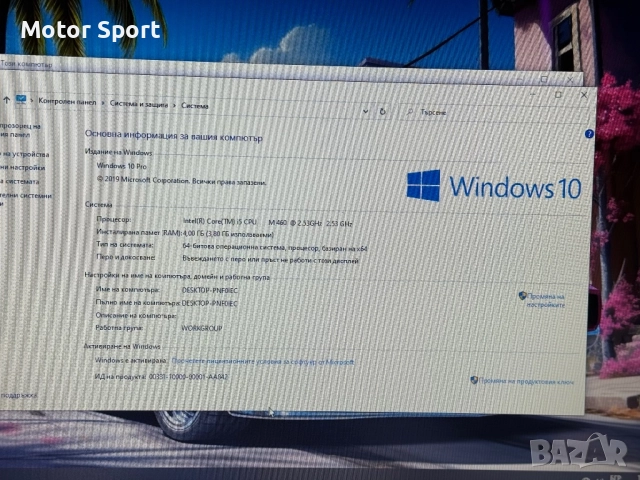Select the Основна информация за вашия компютър heading
Viewport: 640px width, 480px height.
click(x=174, y=136)
